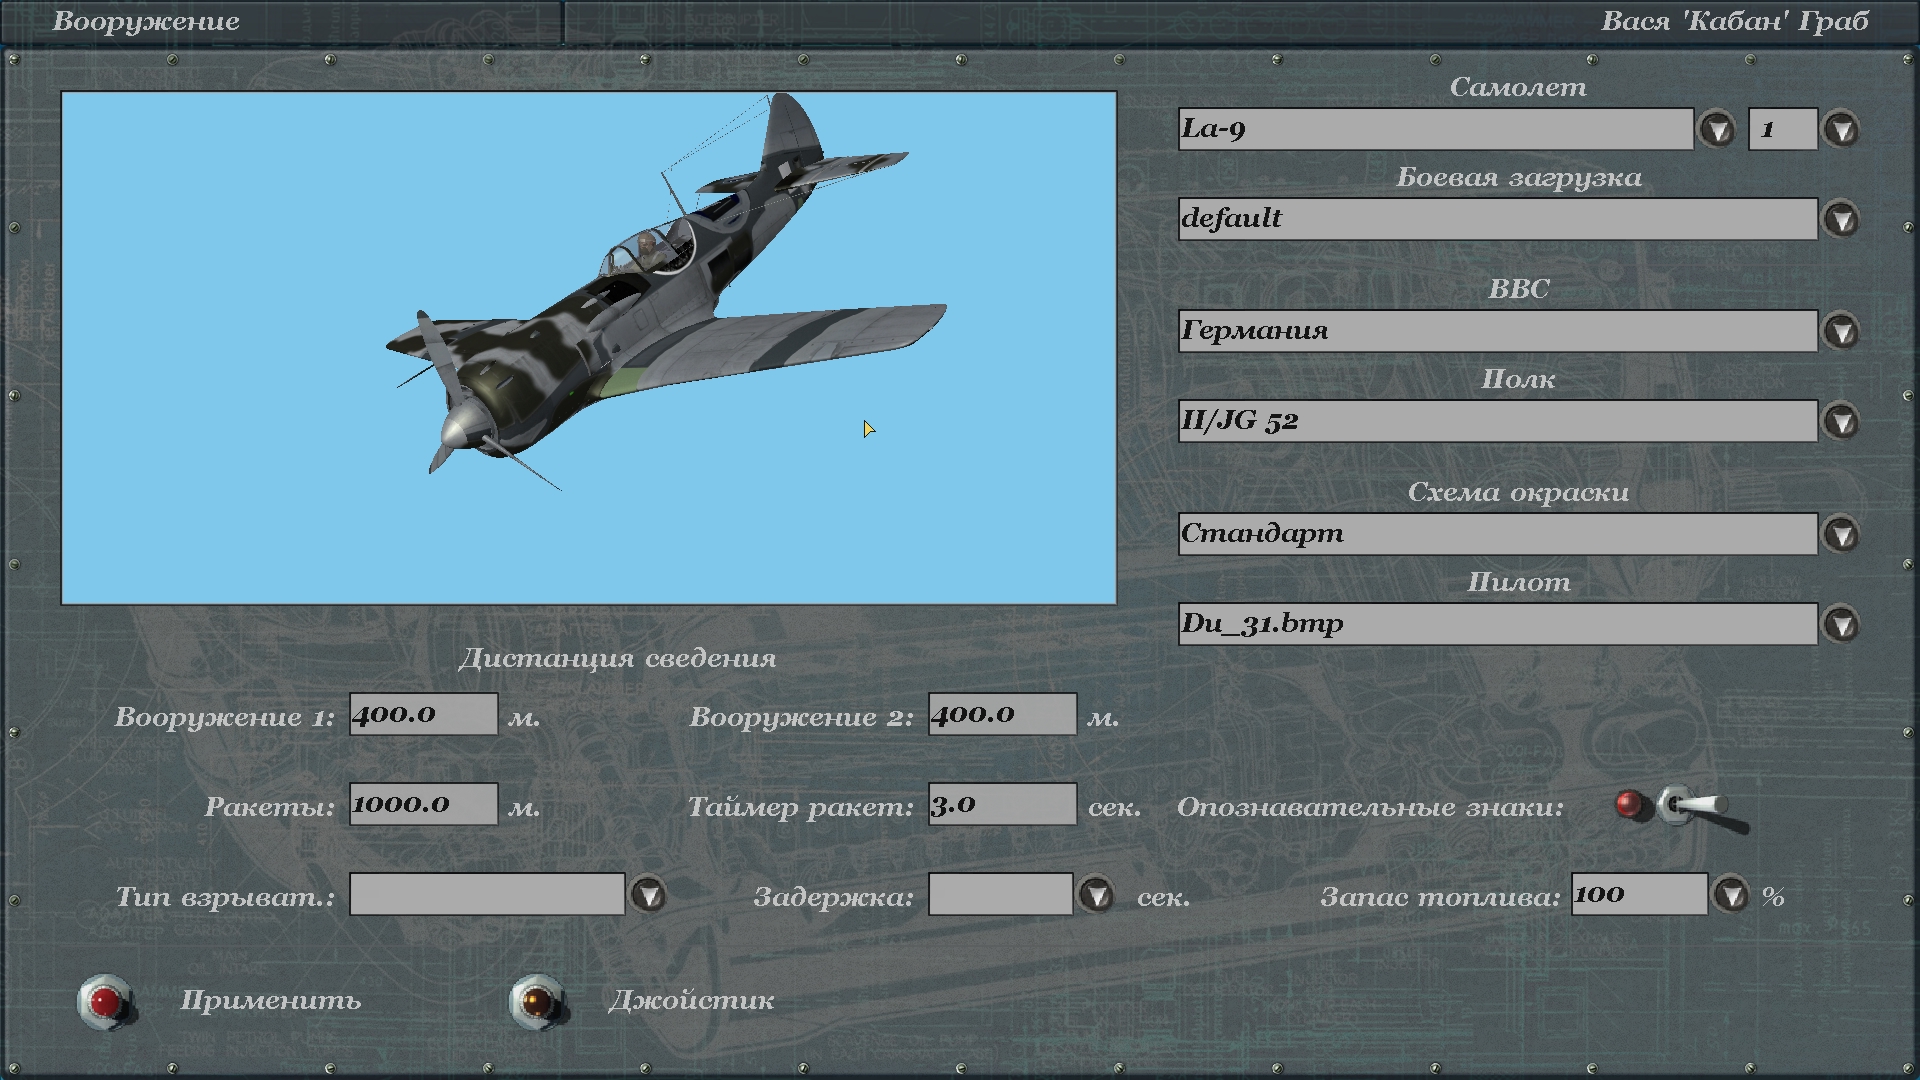Open the Задержка delay dropdown arrow
This screenshot has width=1920, height=1080.
tap(1097, 895)
